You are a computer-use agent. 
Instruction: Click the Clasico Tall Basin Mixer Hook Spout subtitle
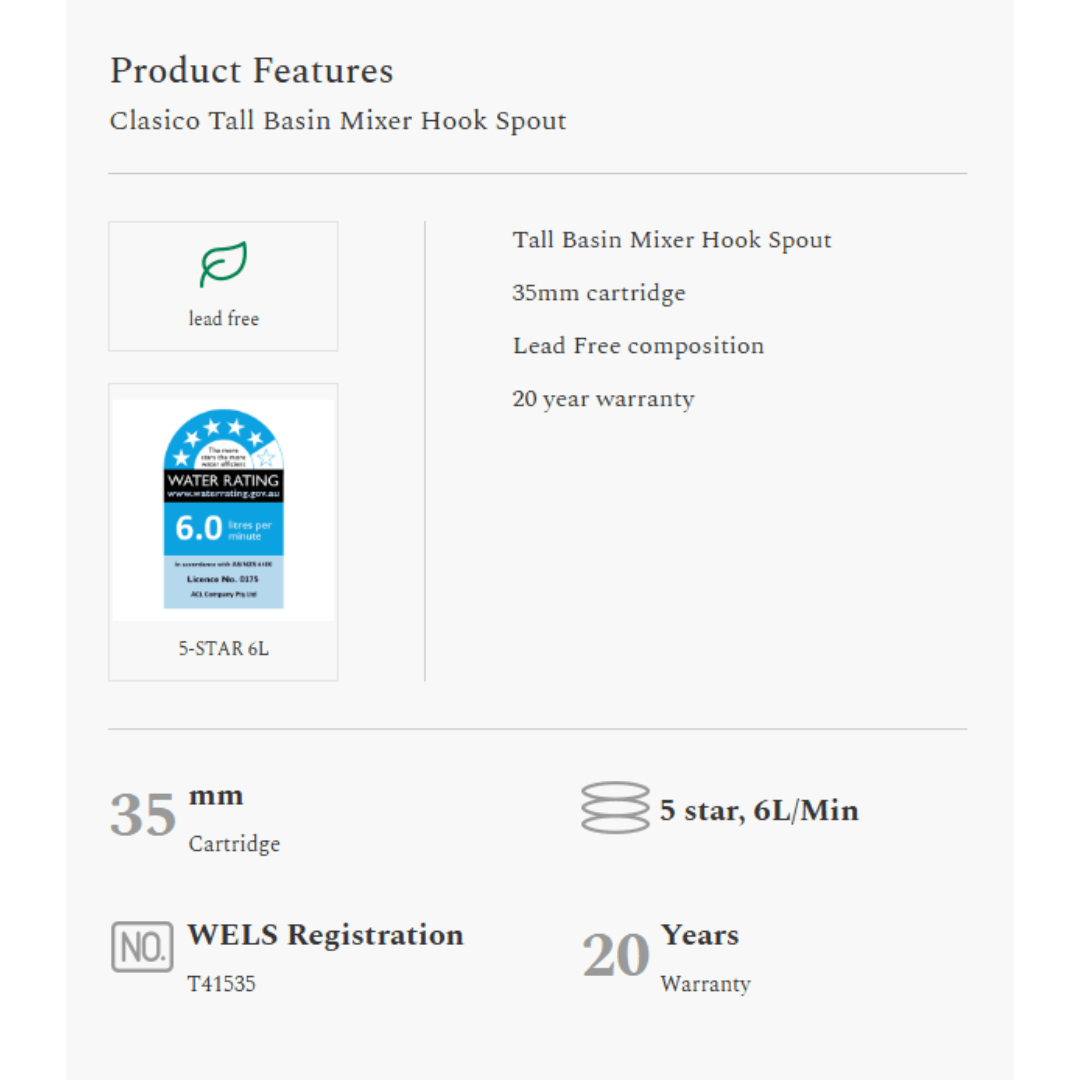pos(338,121)
